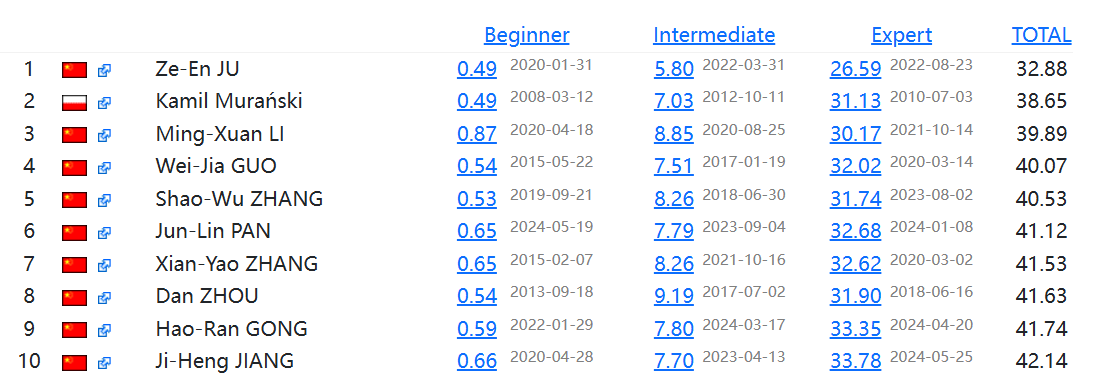The height and width of the screenshot is (377, 1096).
Task: Sort by TOTAL column header
Action: click(x=1041, y=35)
